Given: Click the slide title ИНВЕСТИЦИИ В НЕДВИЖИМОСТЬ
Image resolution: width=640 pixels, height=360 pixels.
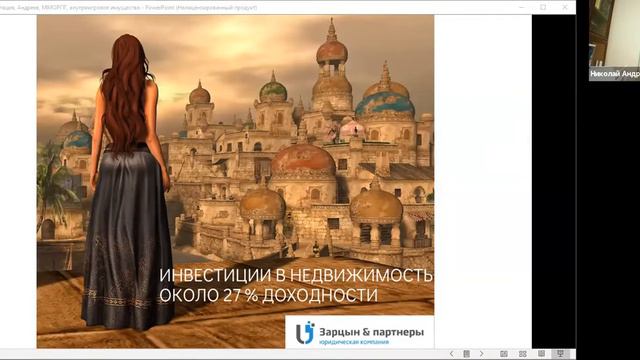Looking at the screenshot, I should (x=296, y=276).
